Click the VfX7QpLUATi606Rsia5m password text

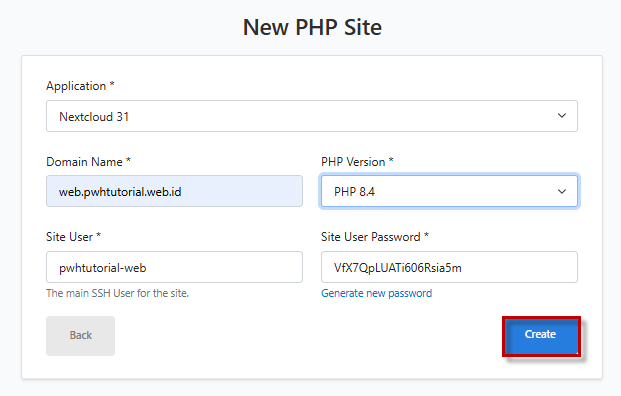(398, 268)
